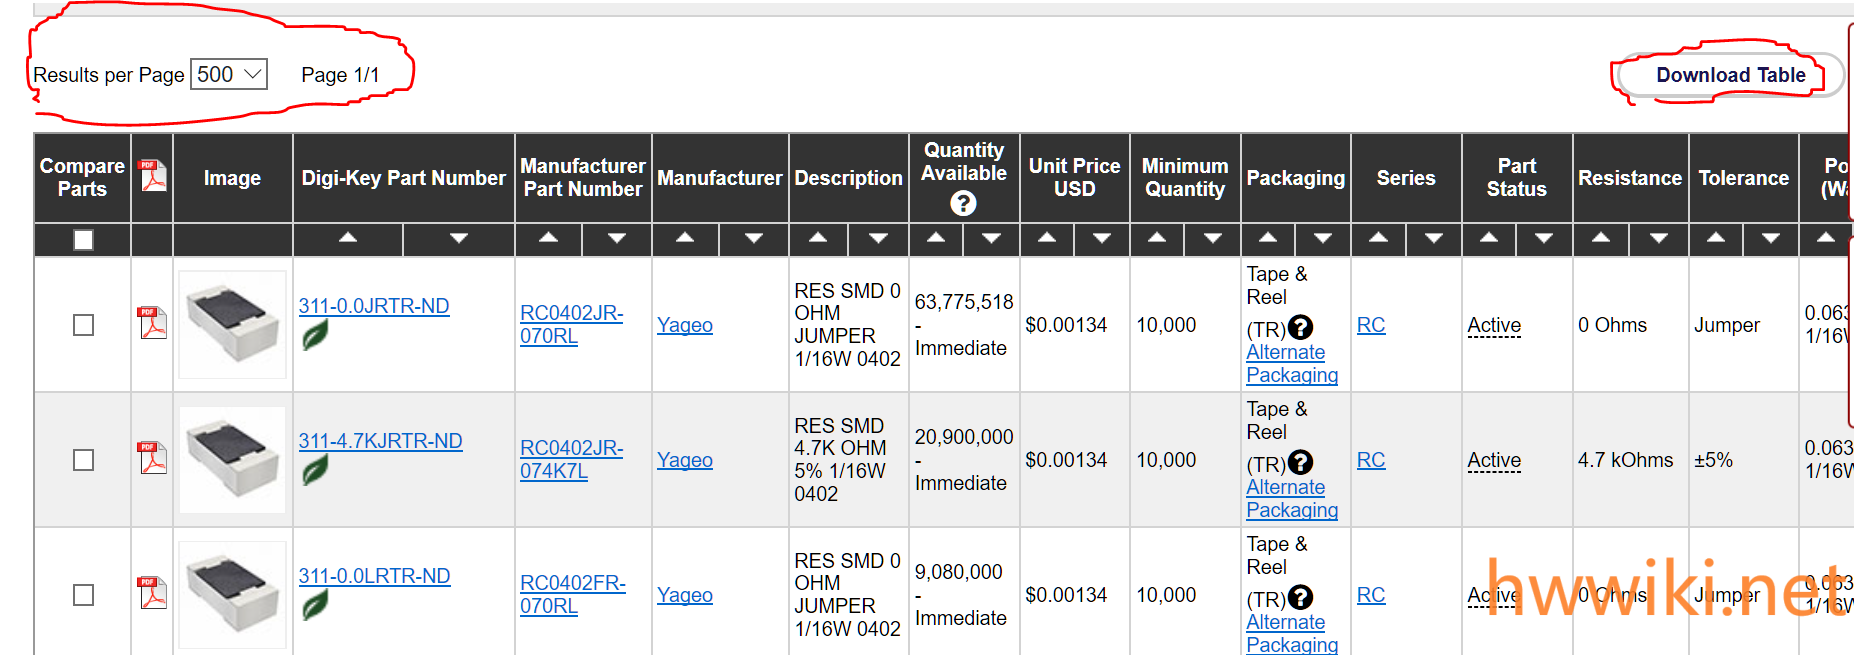This screenshot has width=1854, height=655.
Task: Open PDF datasheet for 311-0.0JRTR-ND
Action: click(152, 323)
